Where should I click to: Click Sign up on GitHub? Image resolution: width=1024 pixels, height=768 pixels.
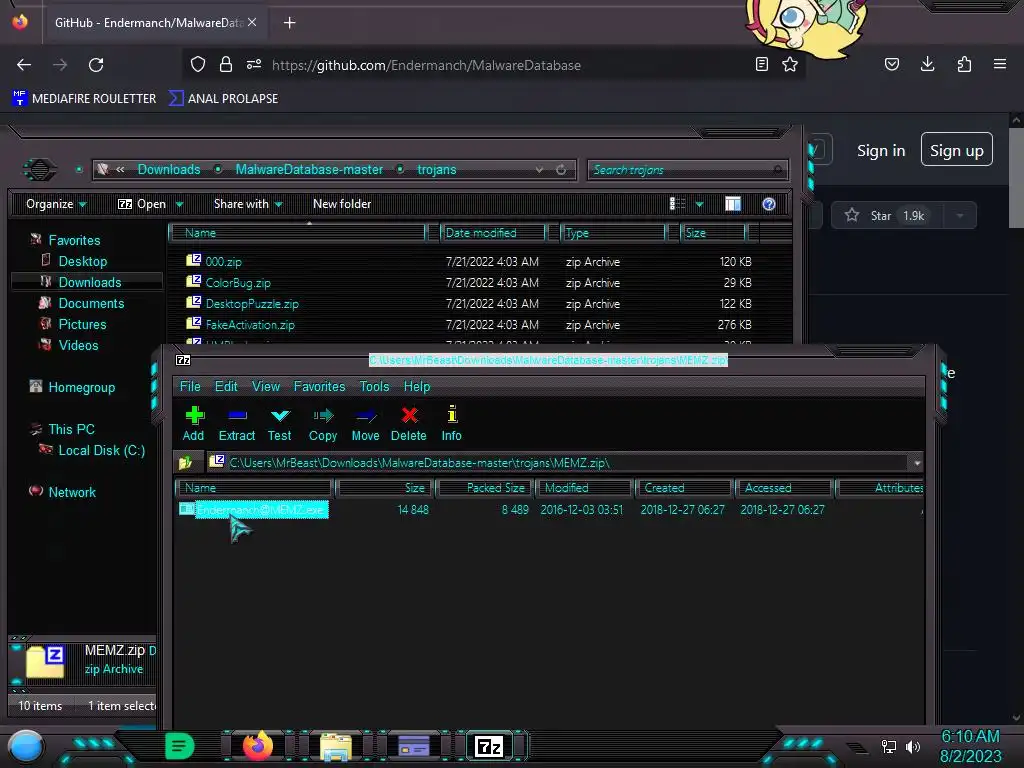coord(957,150)
